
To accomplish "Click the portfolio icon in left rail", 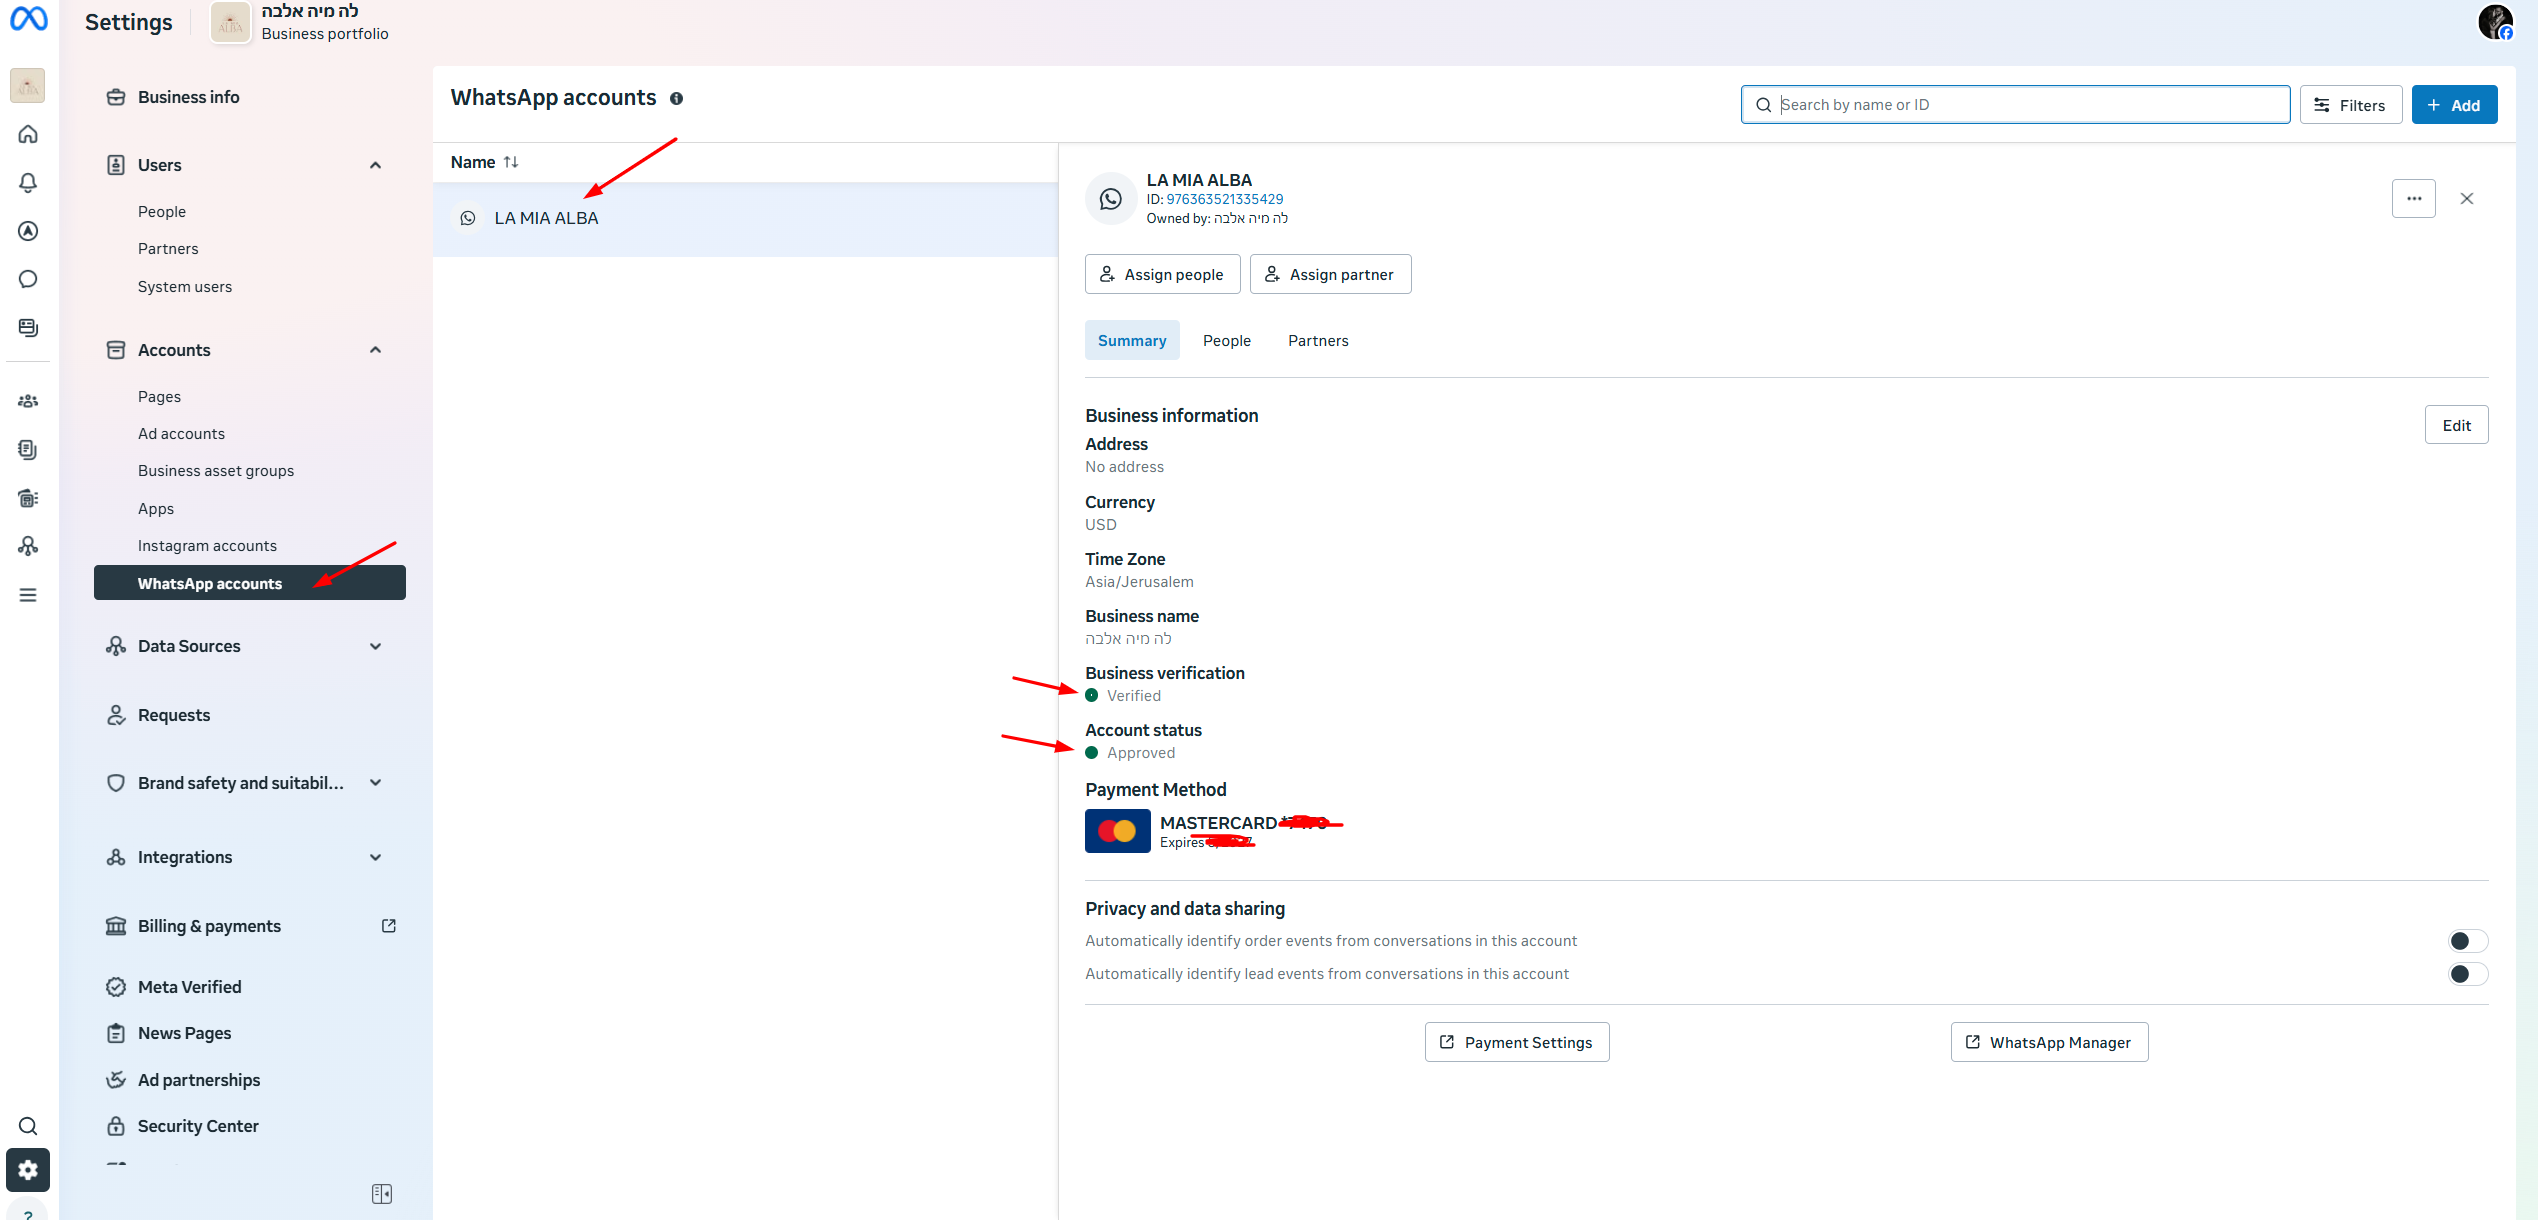I will click(28, 85).
